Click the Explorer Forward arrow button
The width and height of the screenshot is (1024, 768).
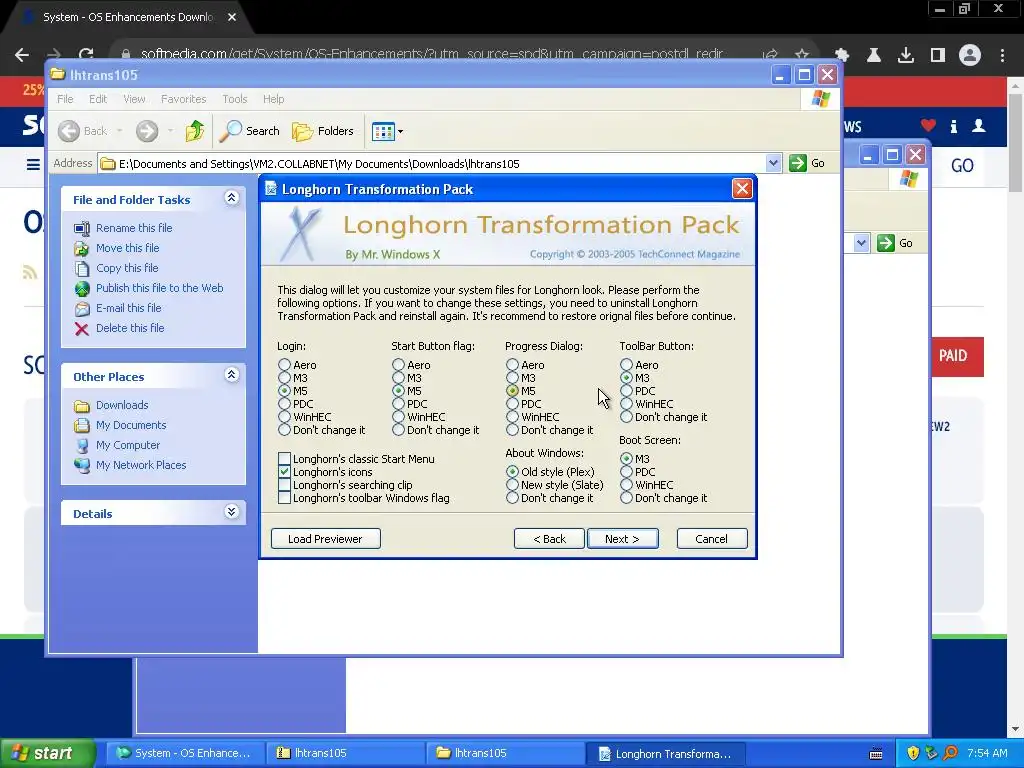(x=147, y=131)
